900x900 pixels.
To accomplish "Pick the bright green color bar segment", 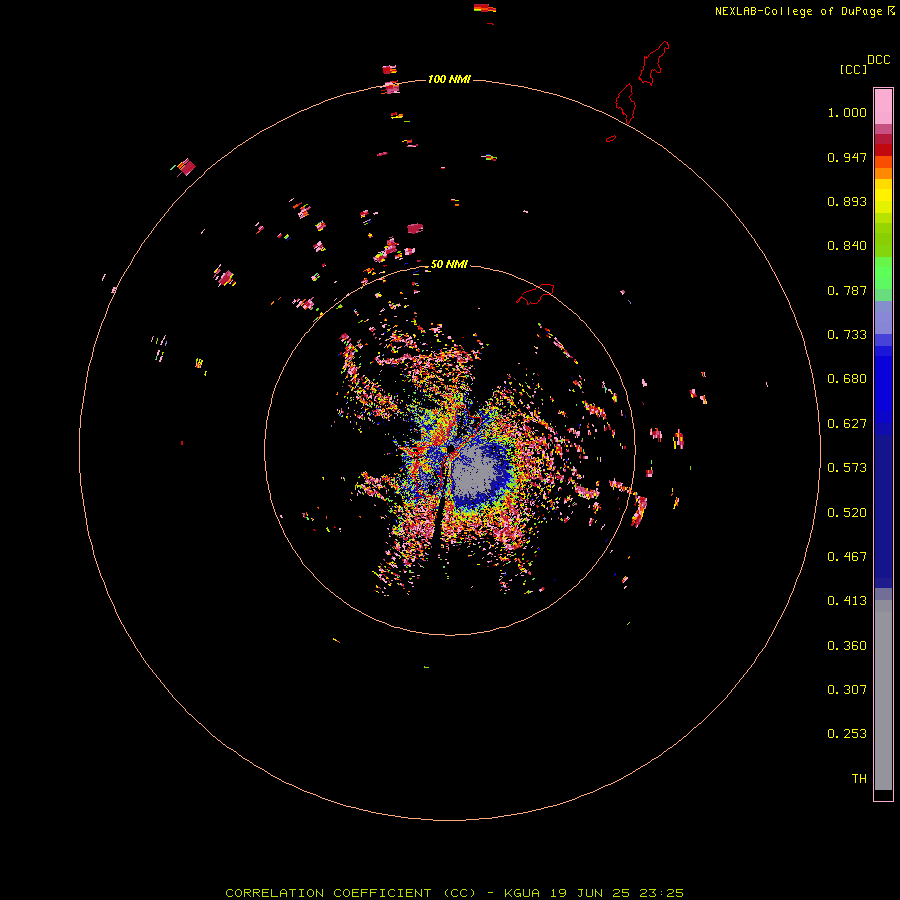I will tap(883, 273).
